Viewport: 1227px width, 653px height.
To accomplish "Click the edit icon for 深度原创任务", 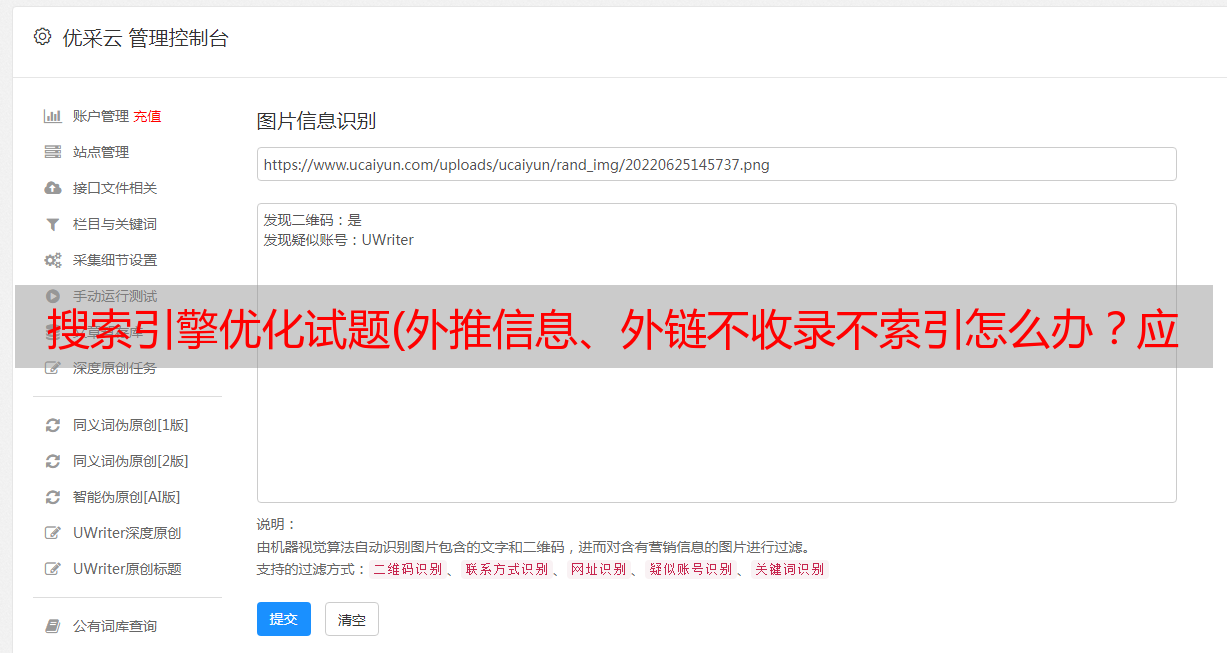I will pyautogui.click(x=53, y=368).
